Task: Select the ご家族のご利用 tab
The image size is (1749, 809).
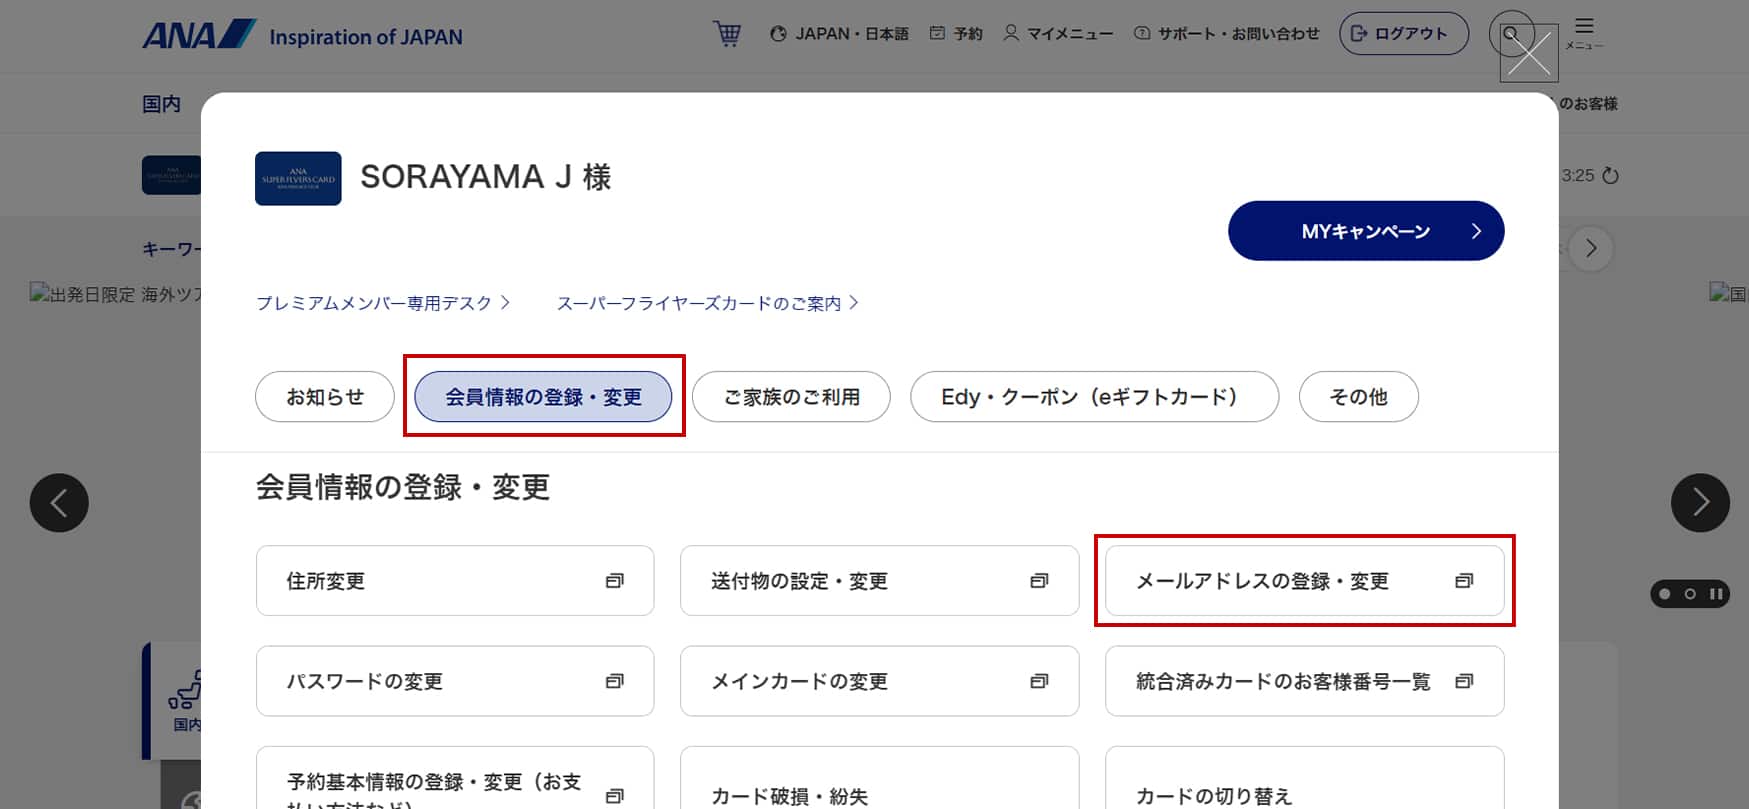Action: [x=791, y=397]
